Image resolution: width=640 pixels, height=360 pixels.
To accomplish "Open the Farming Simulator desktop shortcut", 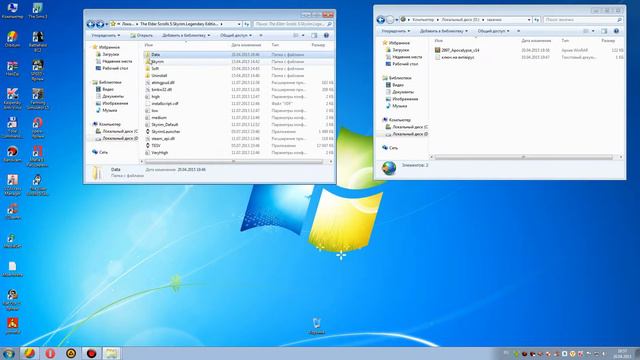I will click(38, 98).
